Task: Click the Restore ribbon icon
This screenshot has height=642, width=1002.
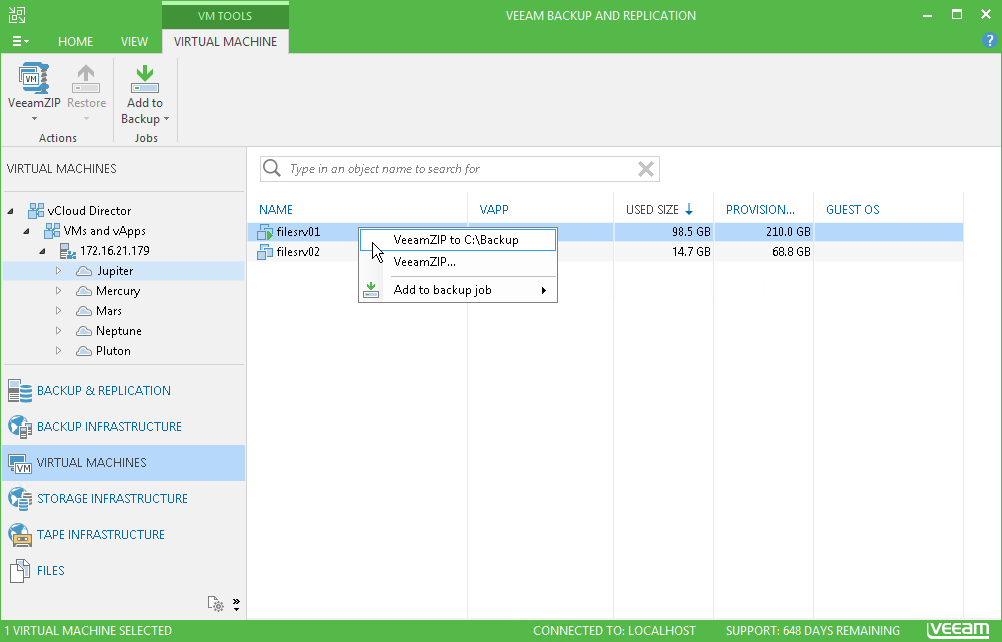Action: pos(86,79)
